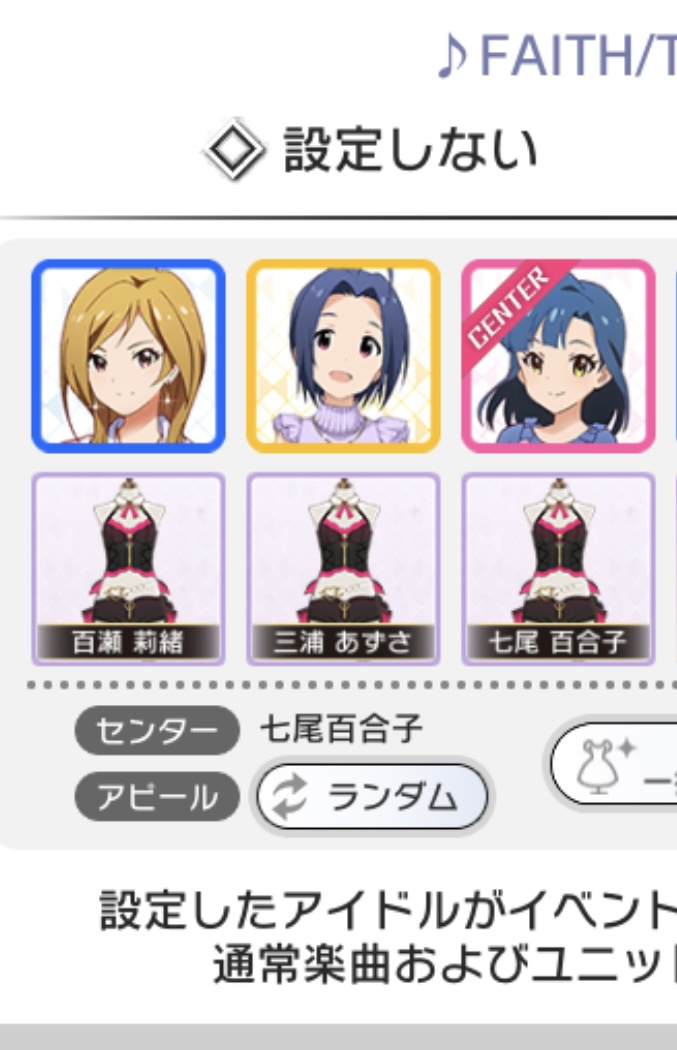Click the センター label badge
The image size is (677, 1050).
pos(157,730)
